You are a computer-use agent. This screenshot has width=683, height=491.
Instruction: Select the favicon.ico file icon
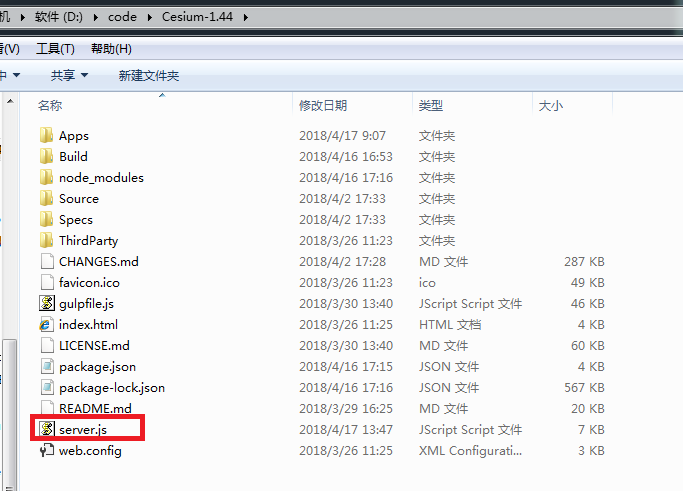click(47, 282)
